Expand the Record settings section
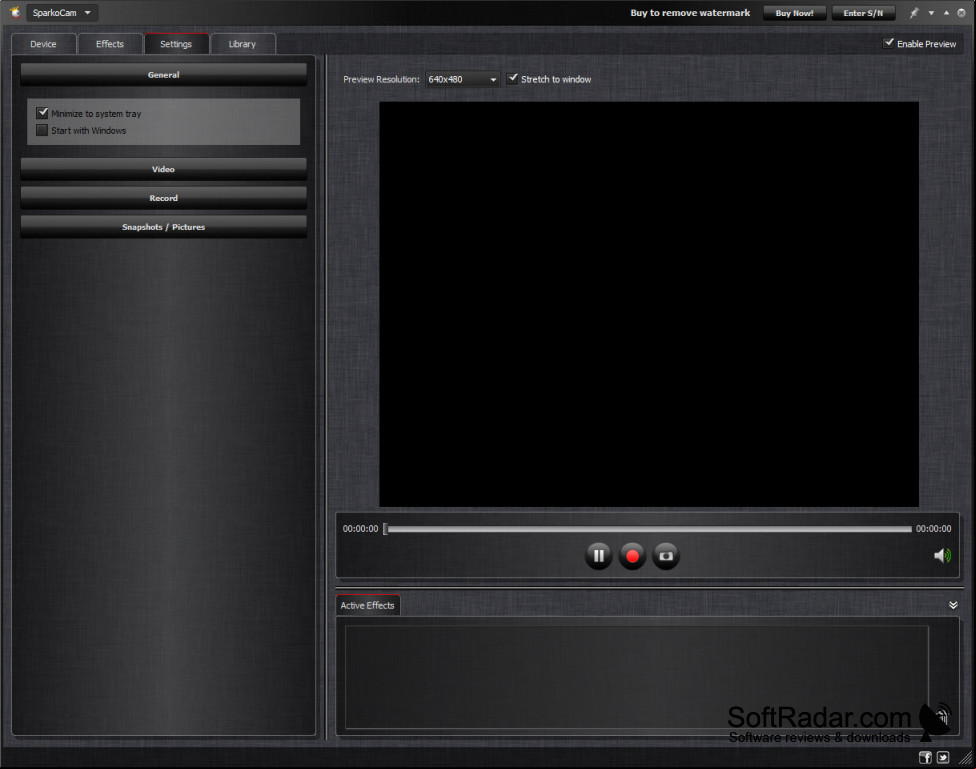Viewport: 976px width, 769px height. (164, 198)
